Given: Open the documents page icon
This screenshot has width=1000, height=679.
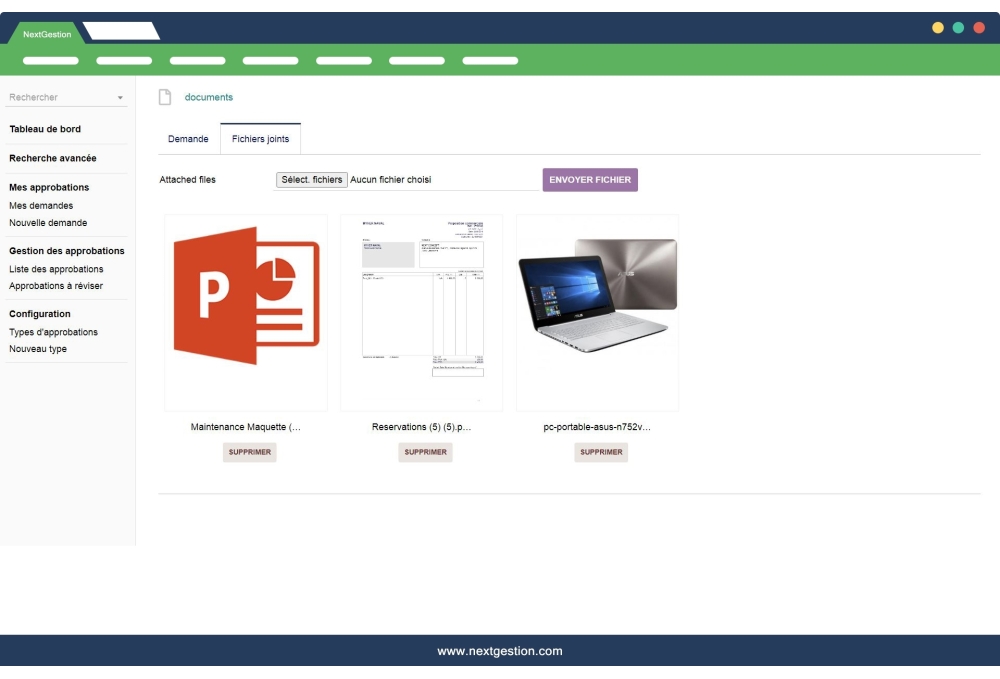Looking at the screenshot, I should (163, 96).
